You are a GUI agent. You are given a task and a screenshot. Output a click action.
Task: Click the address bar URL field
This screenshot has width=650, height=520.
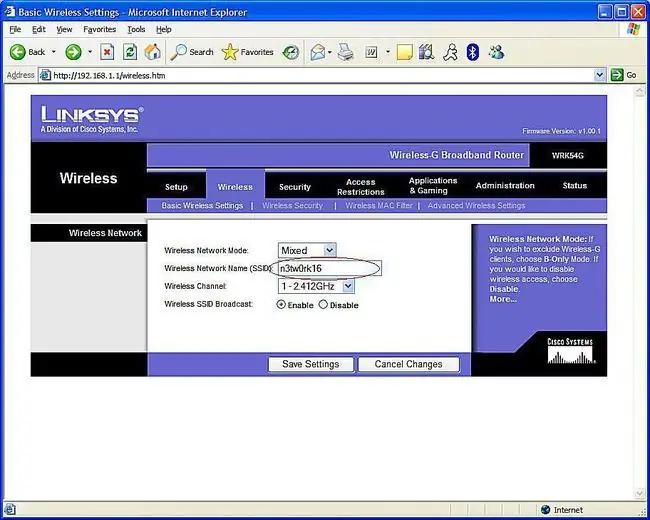click(317, 75)
